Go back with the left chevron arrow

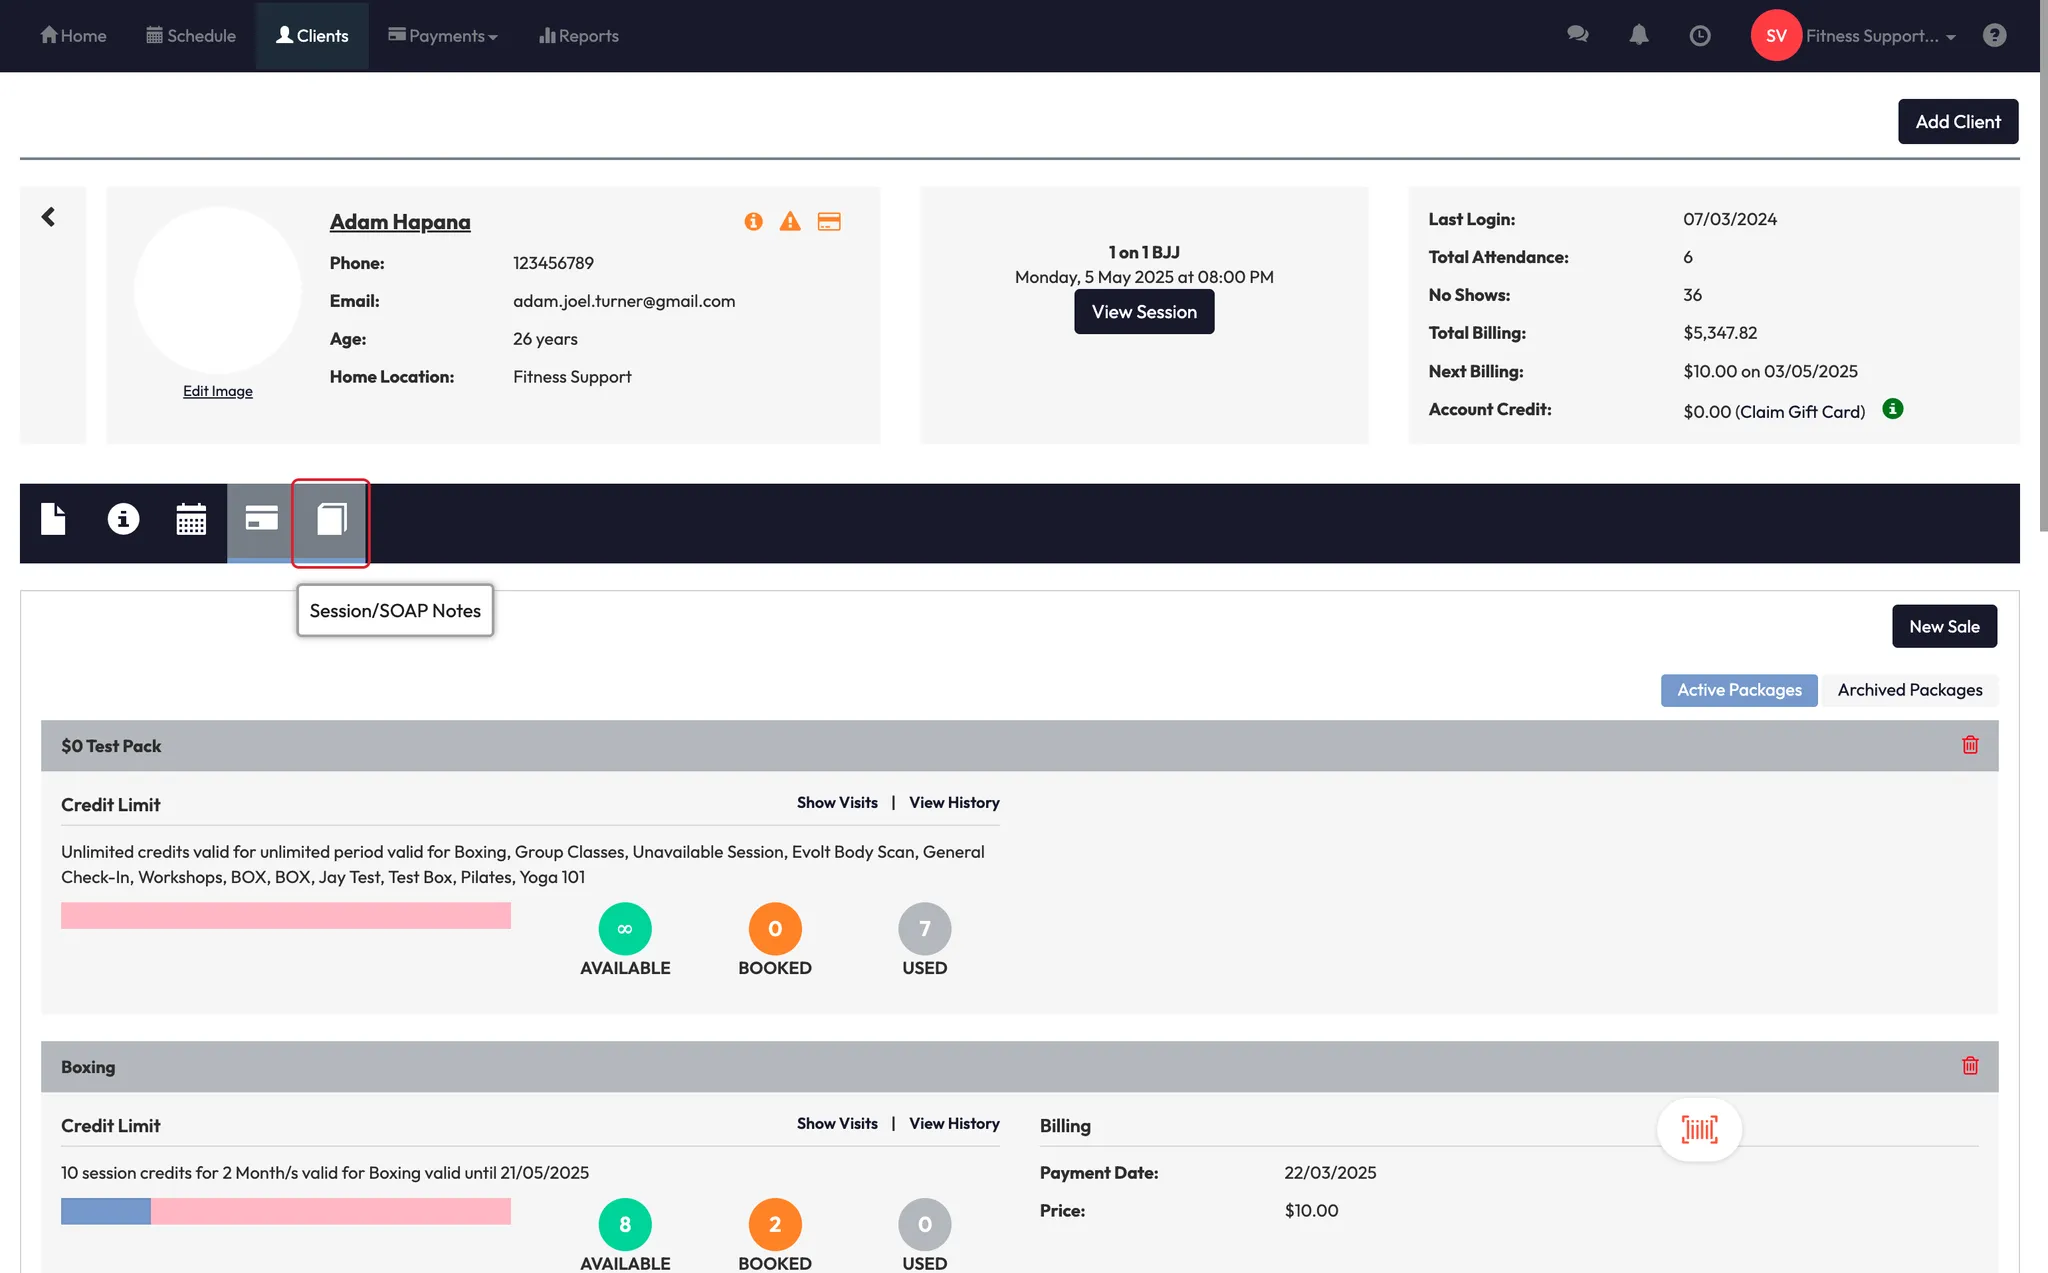point(48,217)
